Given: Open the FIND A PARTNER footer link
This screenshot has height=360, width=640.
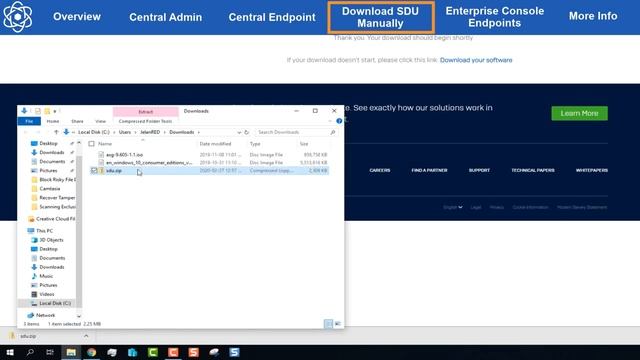Looking at the screenshot, I should tap(429, 170).
